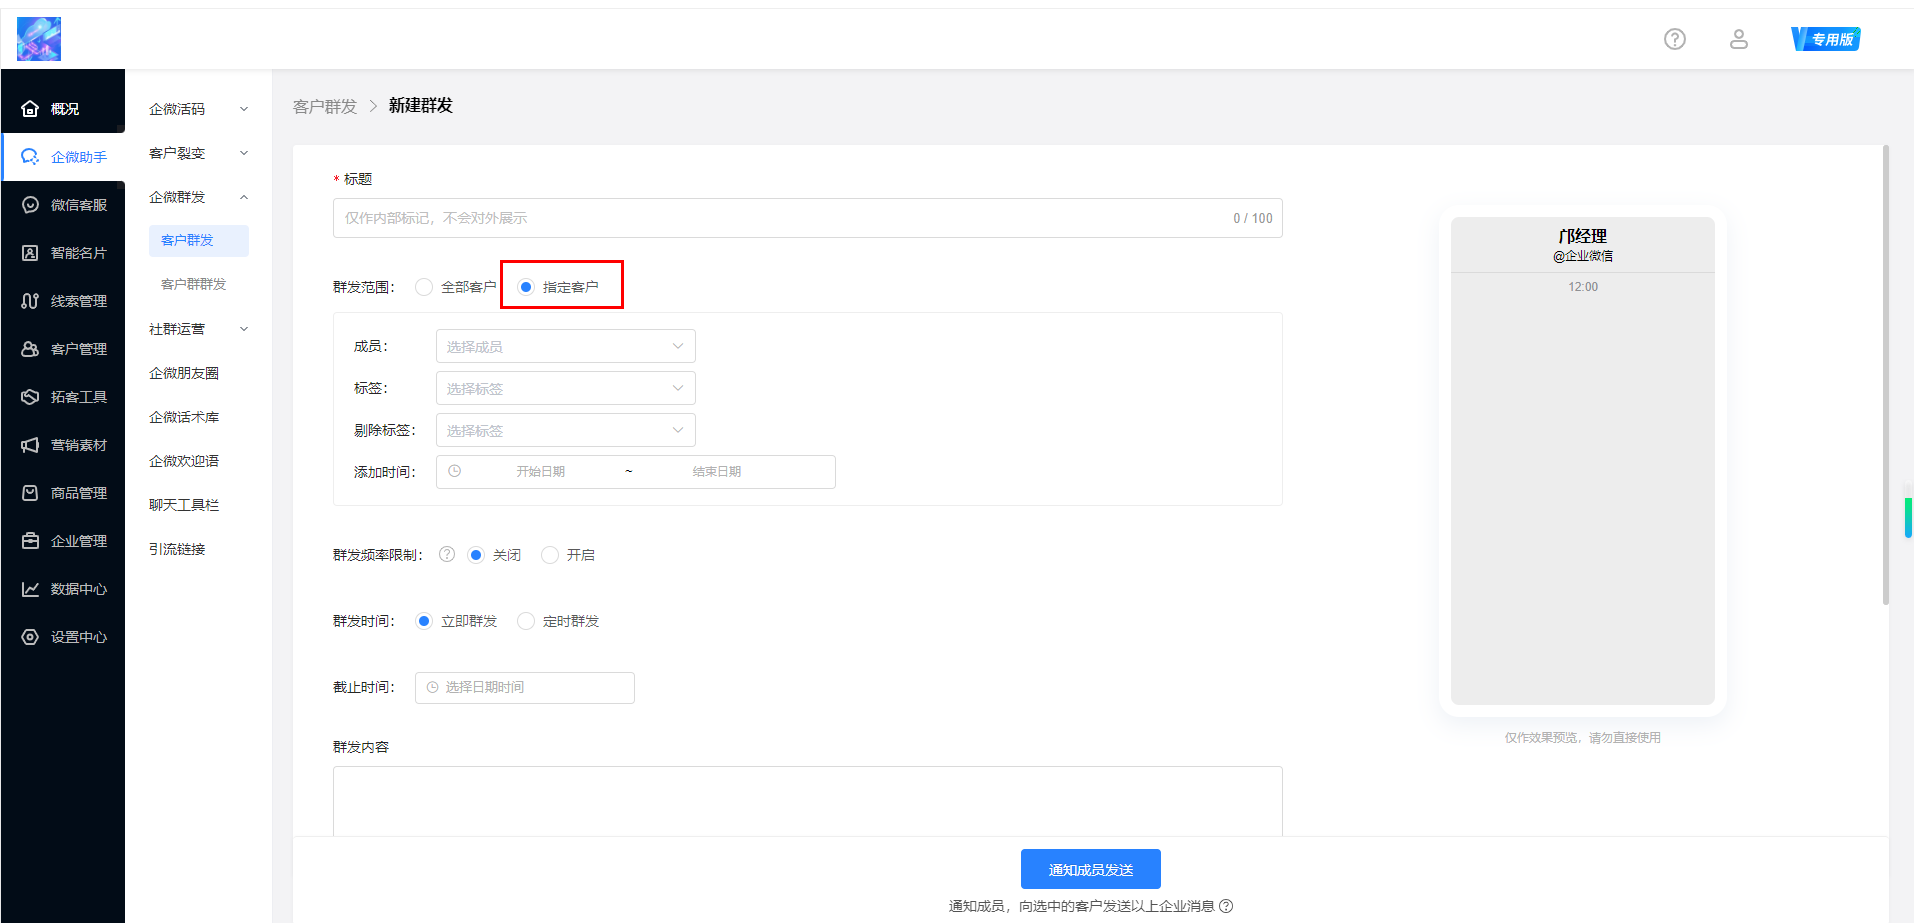Click the 概况 home icon in sidebar
Screen dimensions: 1914x923
[x=30, y=109]
